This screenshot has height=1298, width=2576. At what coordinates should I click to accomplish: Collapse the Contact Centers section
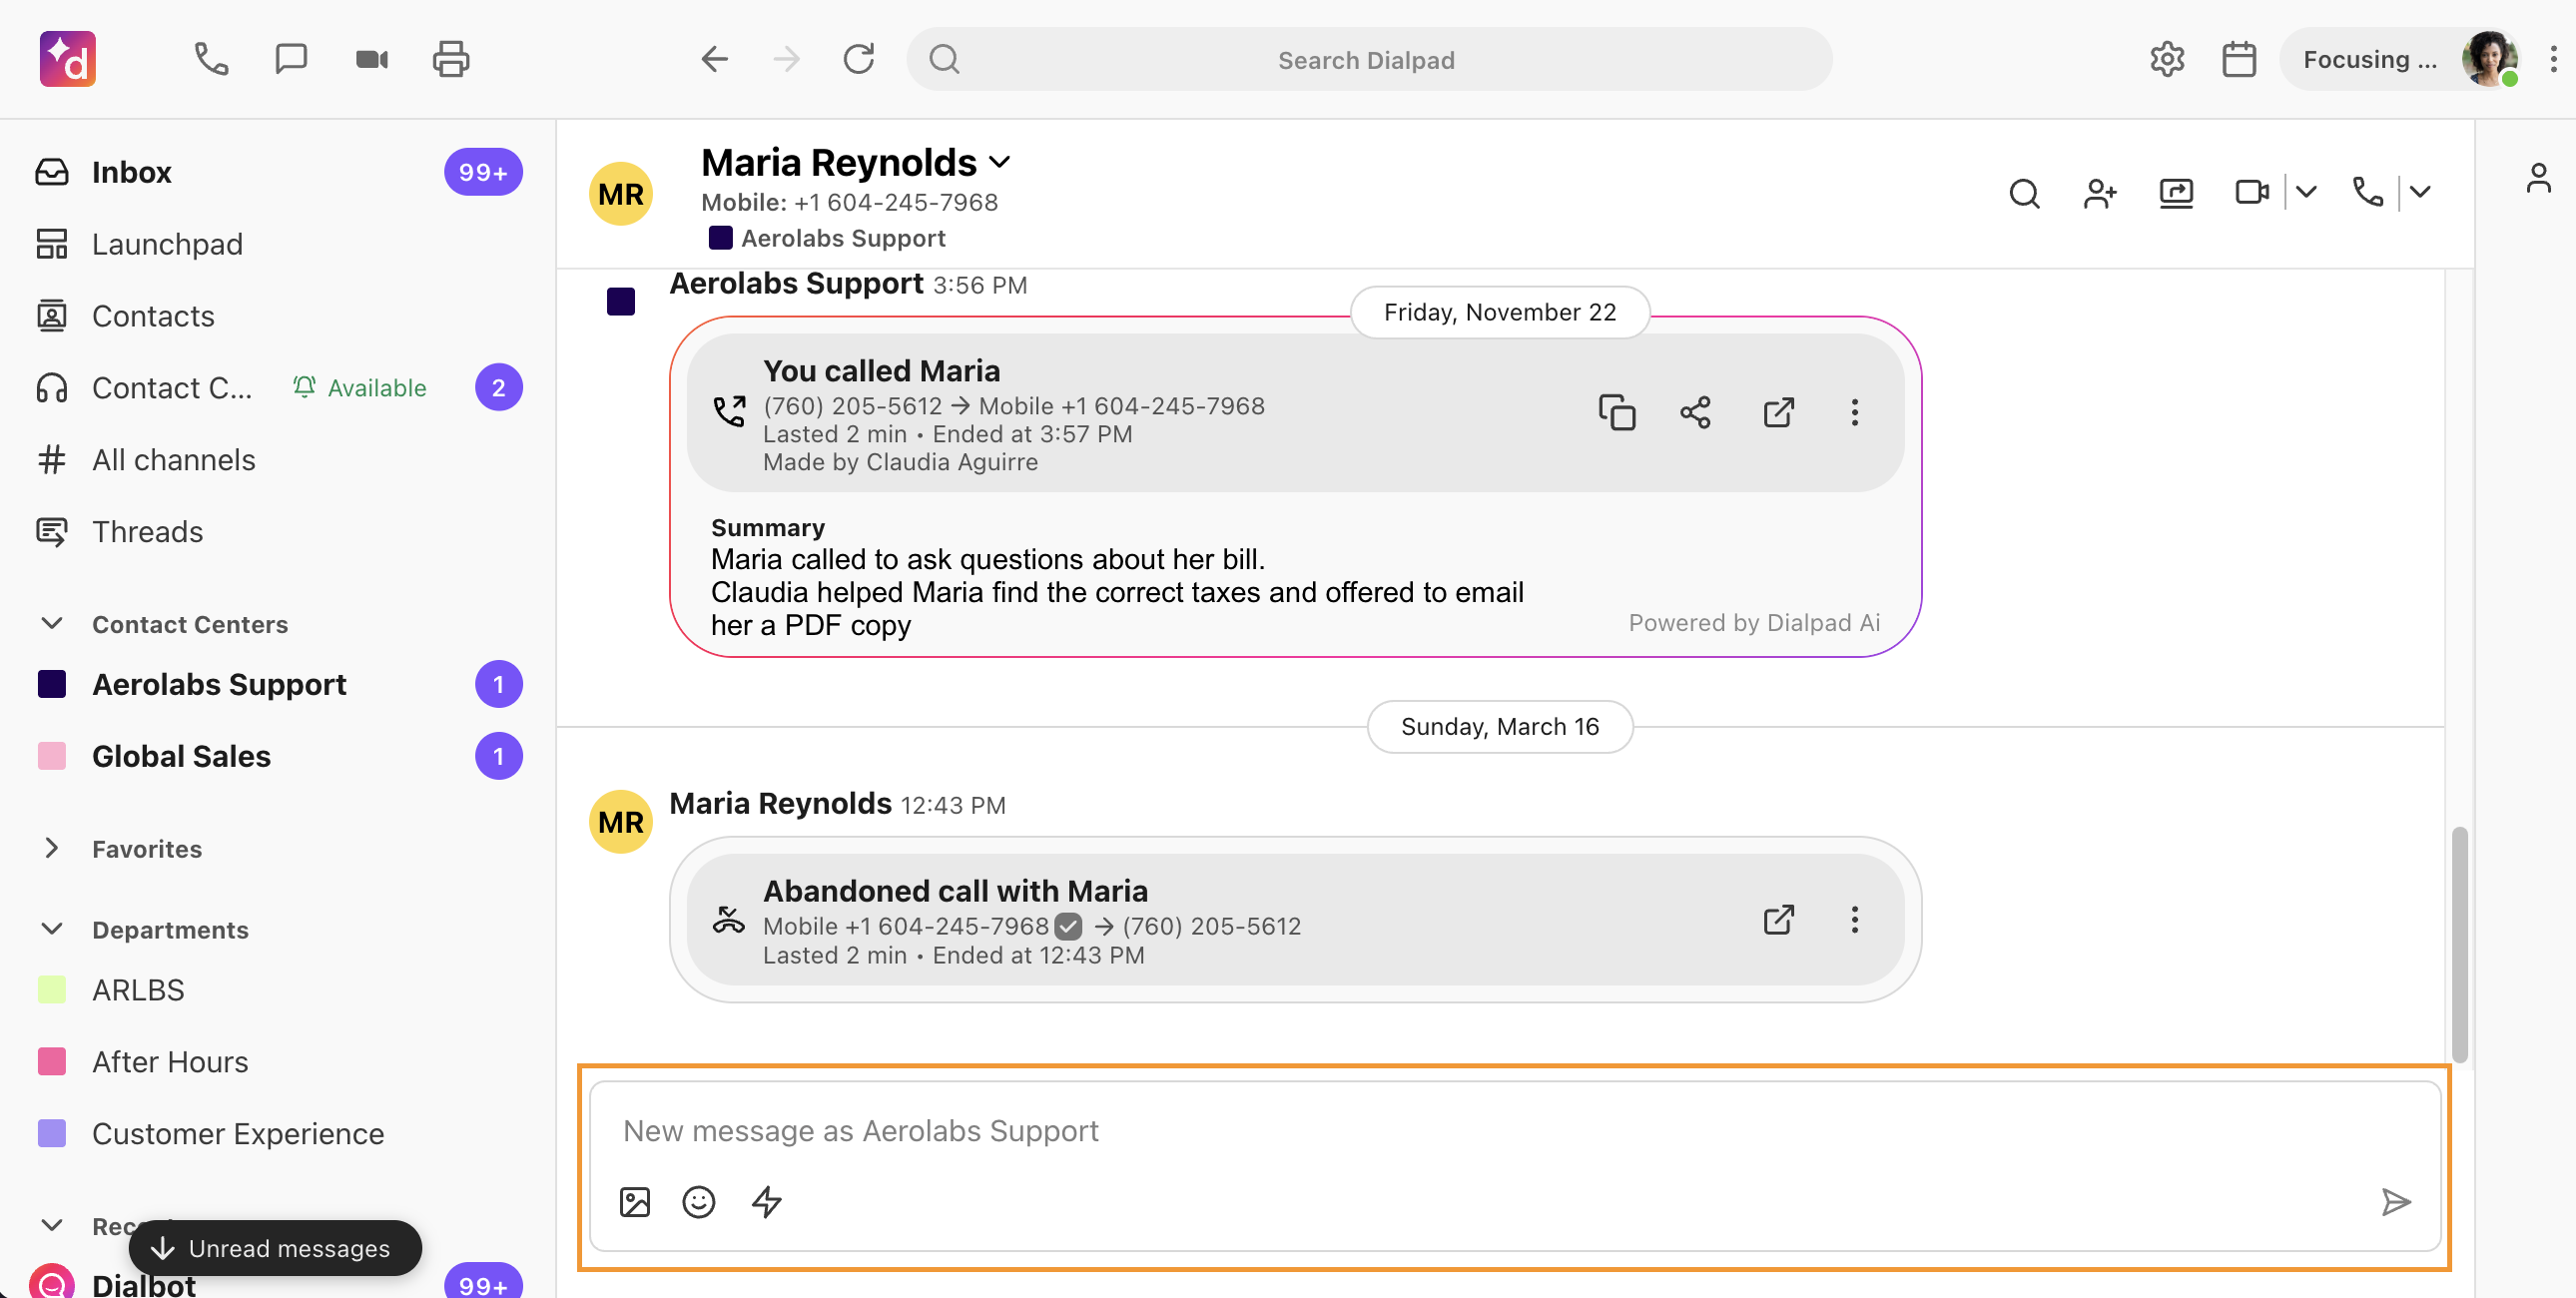52,624
